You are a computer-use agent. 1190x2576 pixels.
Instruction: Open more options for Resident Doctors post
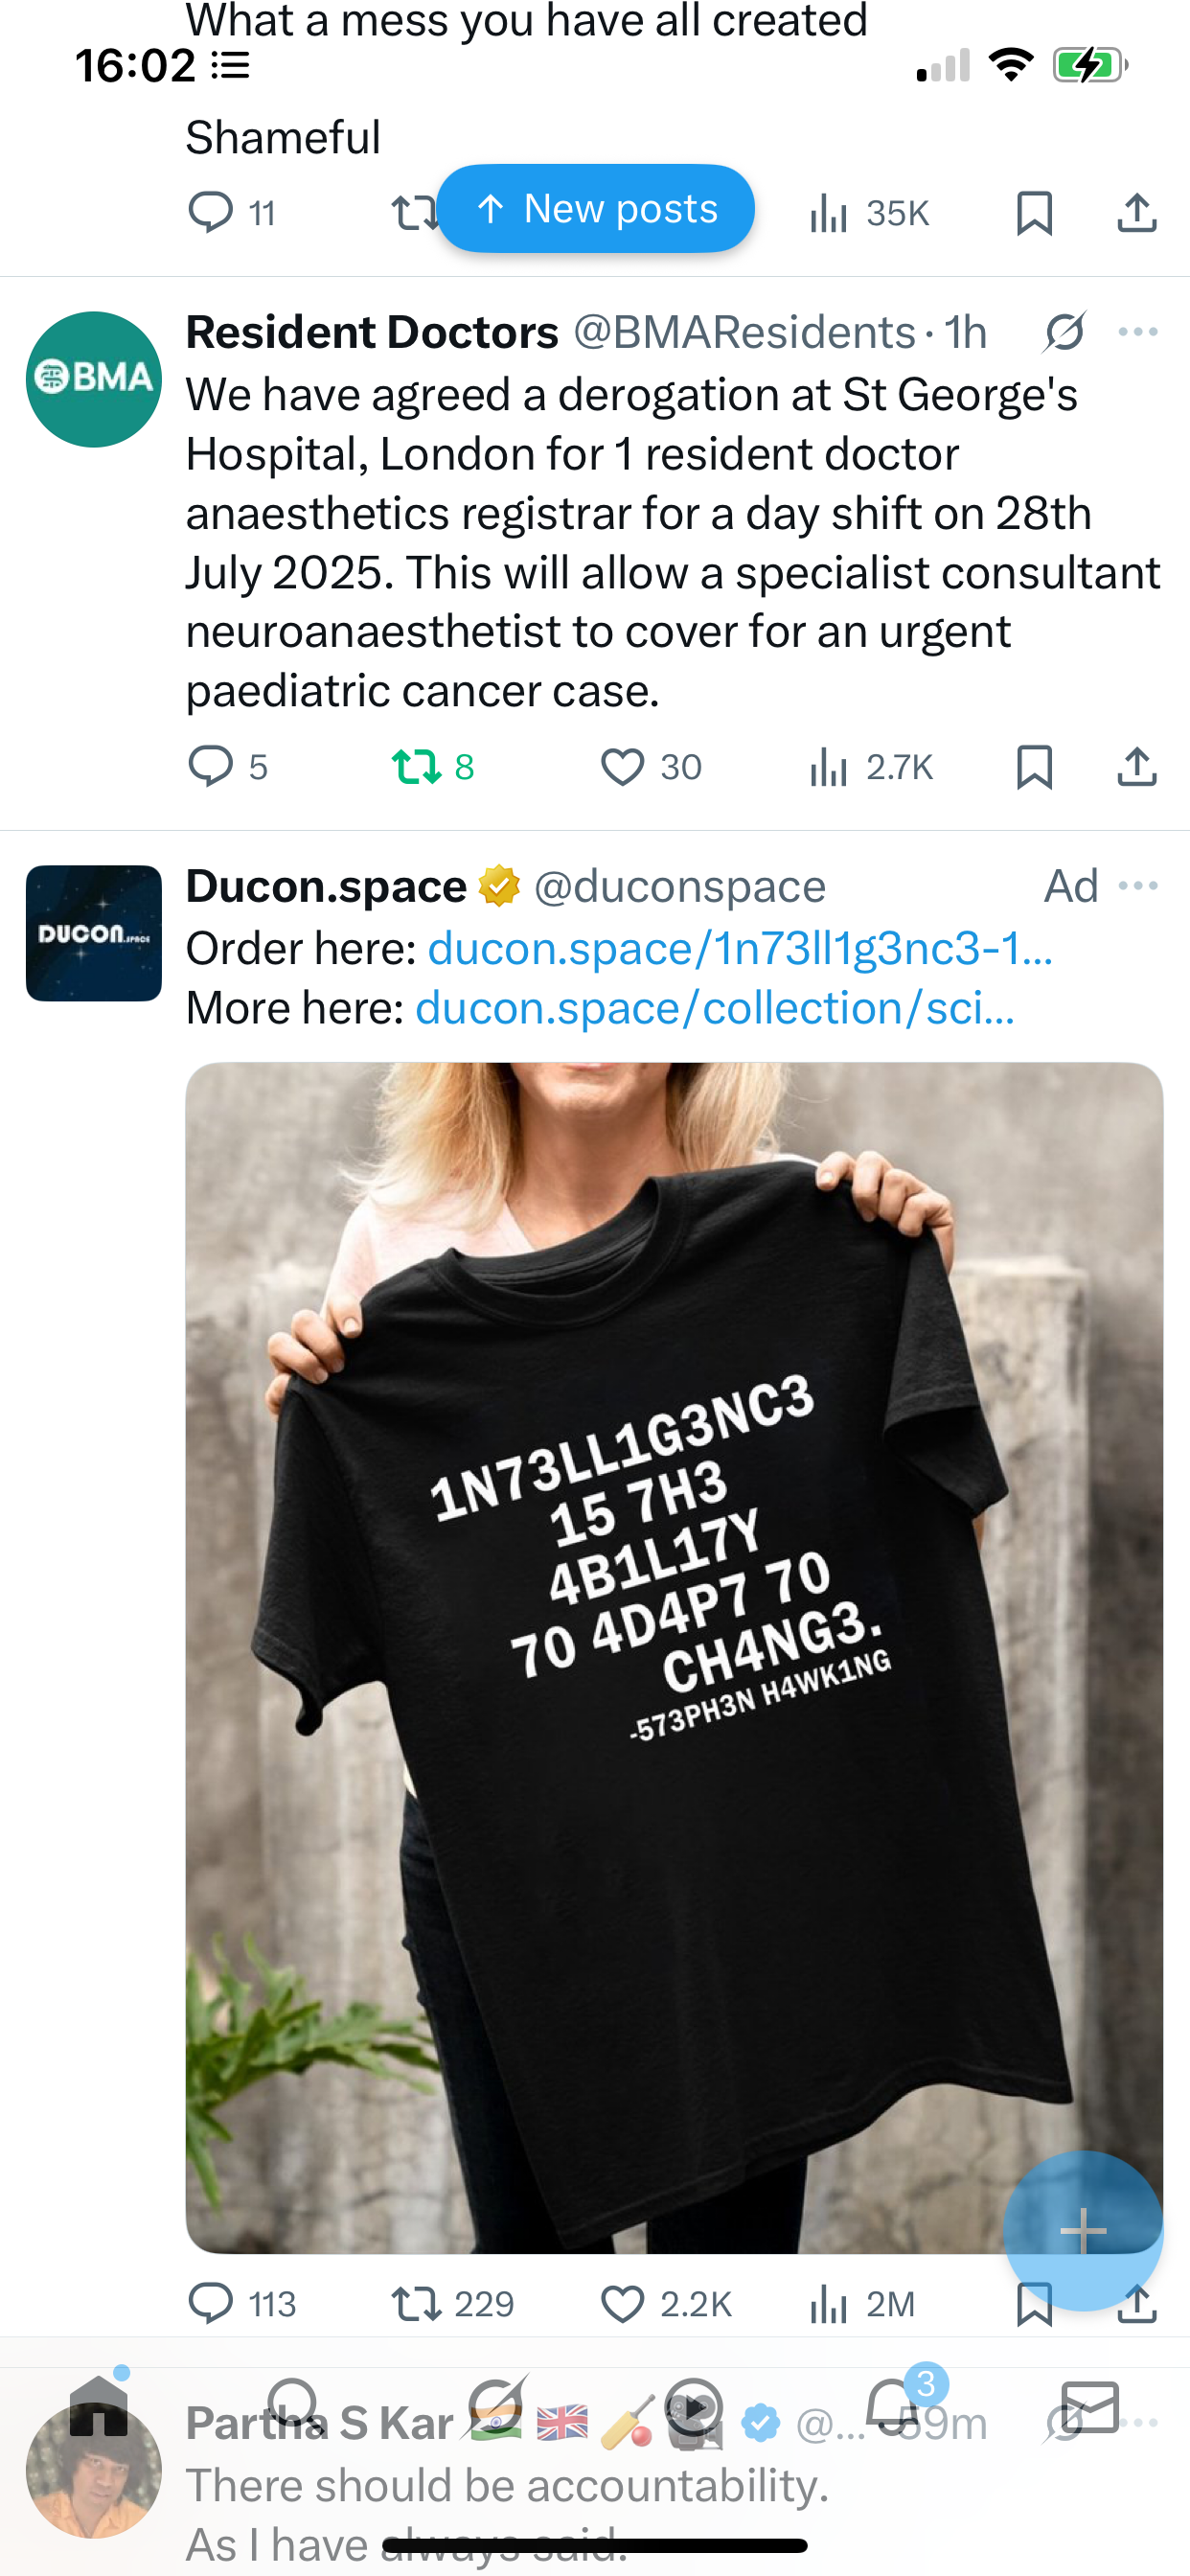(1138, 332)
